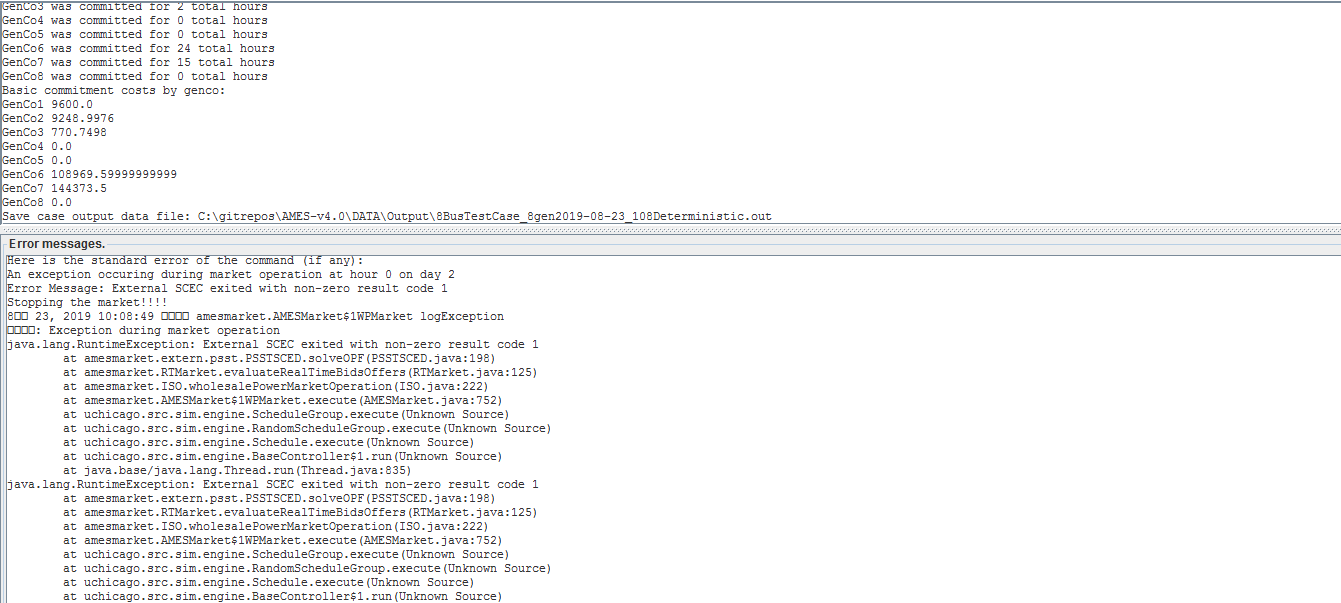The height and width of the screenshot is (603, 1341).
Task: Click the 'Save case output data file' path line
Action: (x=387, y=216)
